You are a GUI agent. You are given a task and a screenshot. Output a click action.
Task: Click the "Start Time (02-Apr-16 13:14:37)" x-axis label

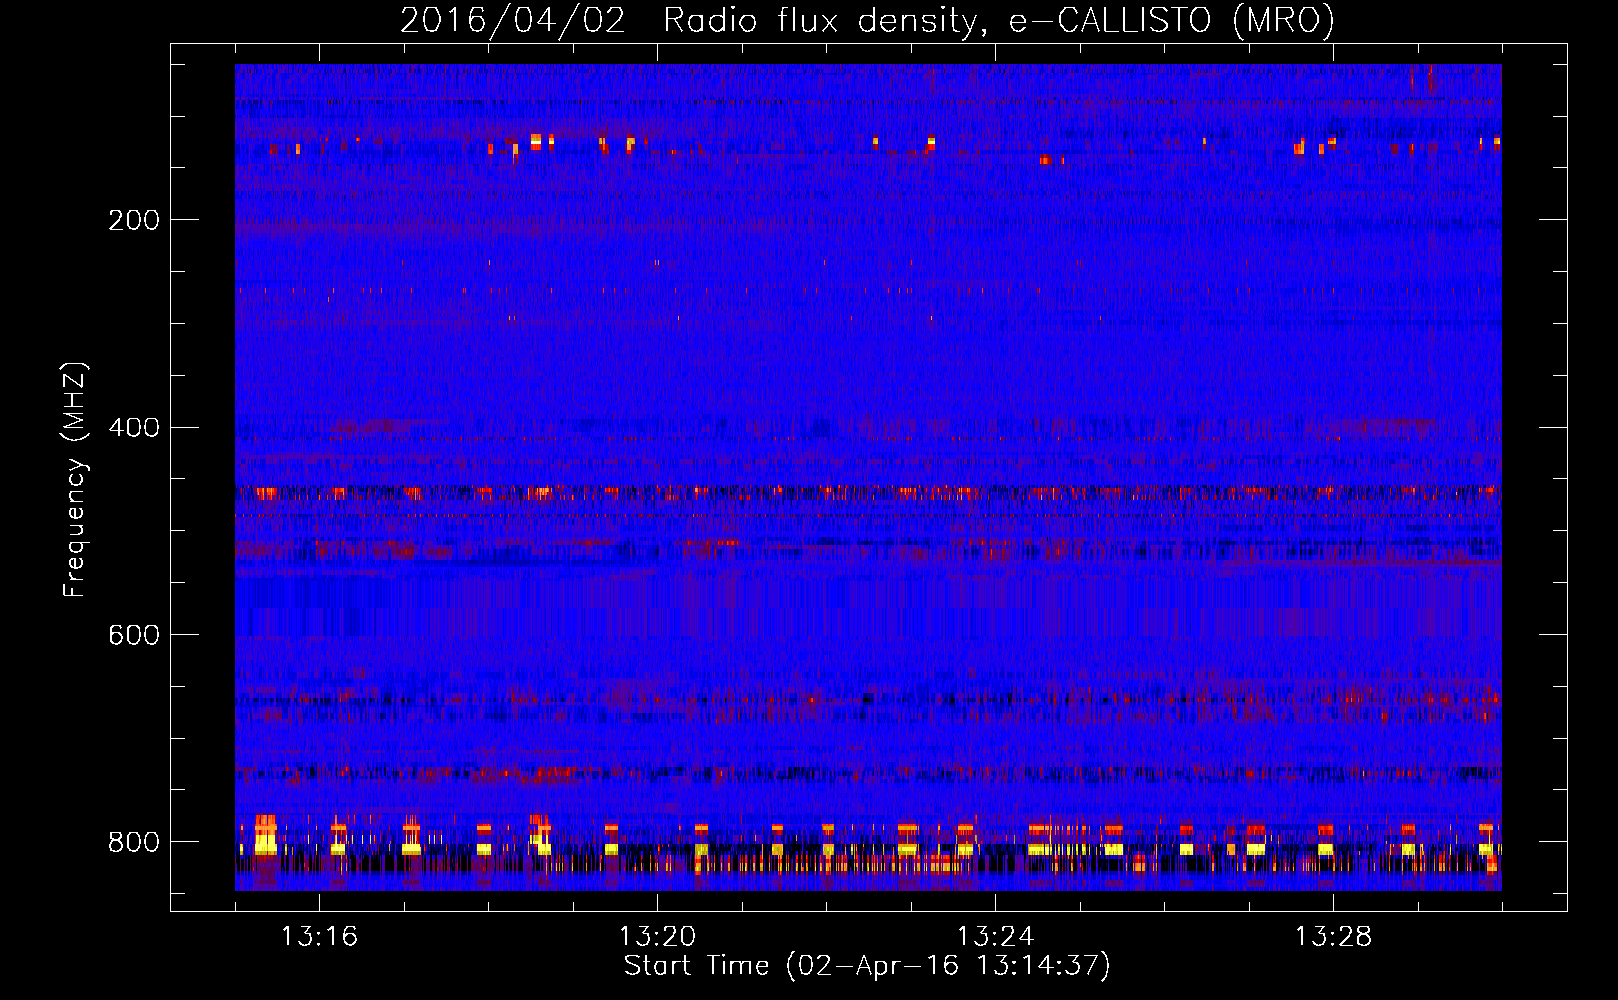(867, 966)
